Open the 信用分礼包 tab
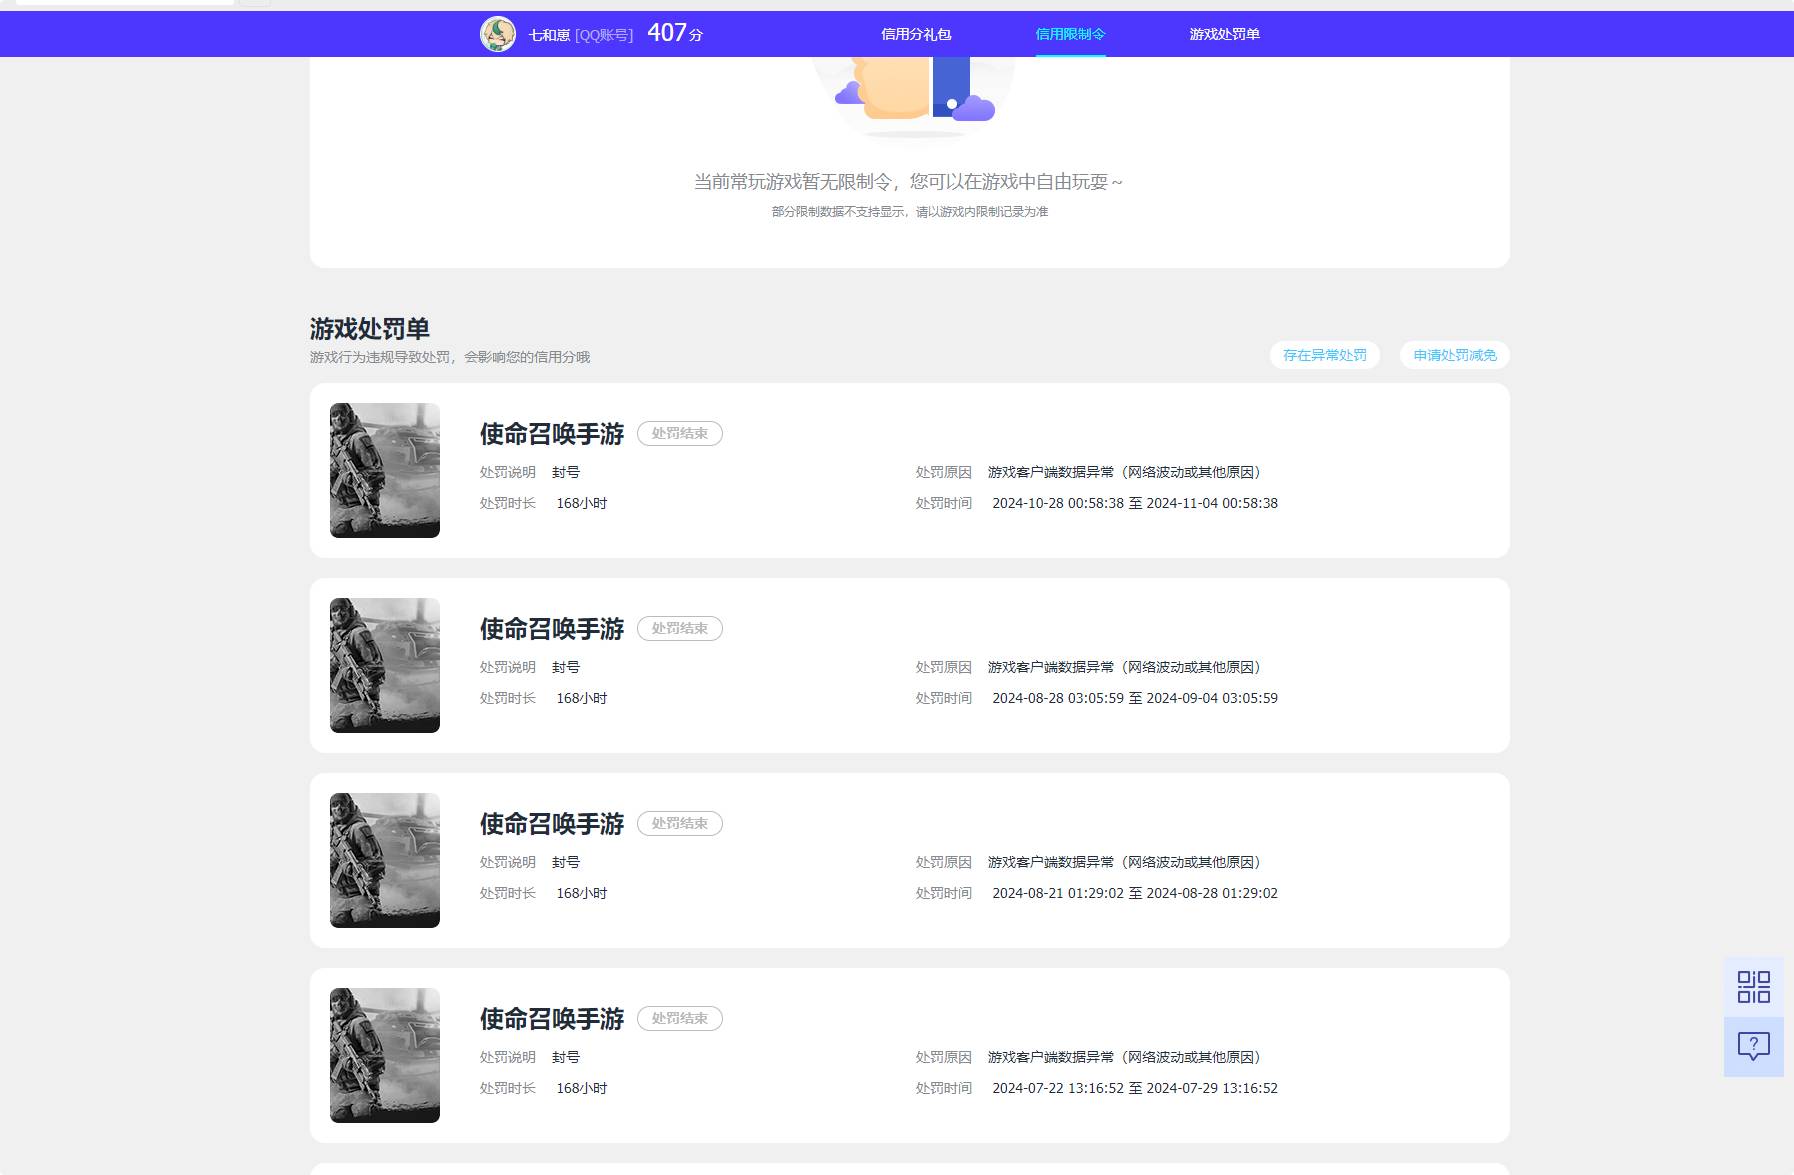Image resolution: width=1794 pixels, height=1175 pixels. 915,34
